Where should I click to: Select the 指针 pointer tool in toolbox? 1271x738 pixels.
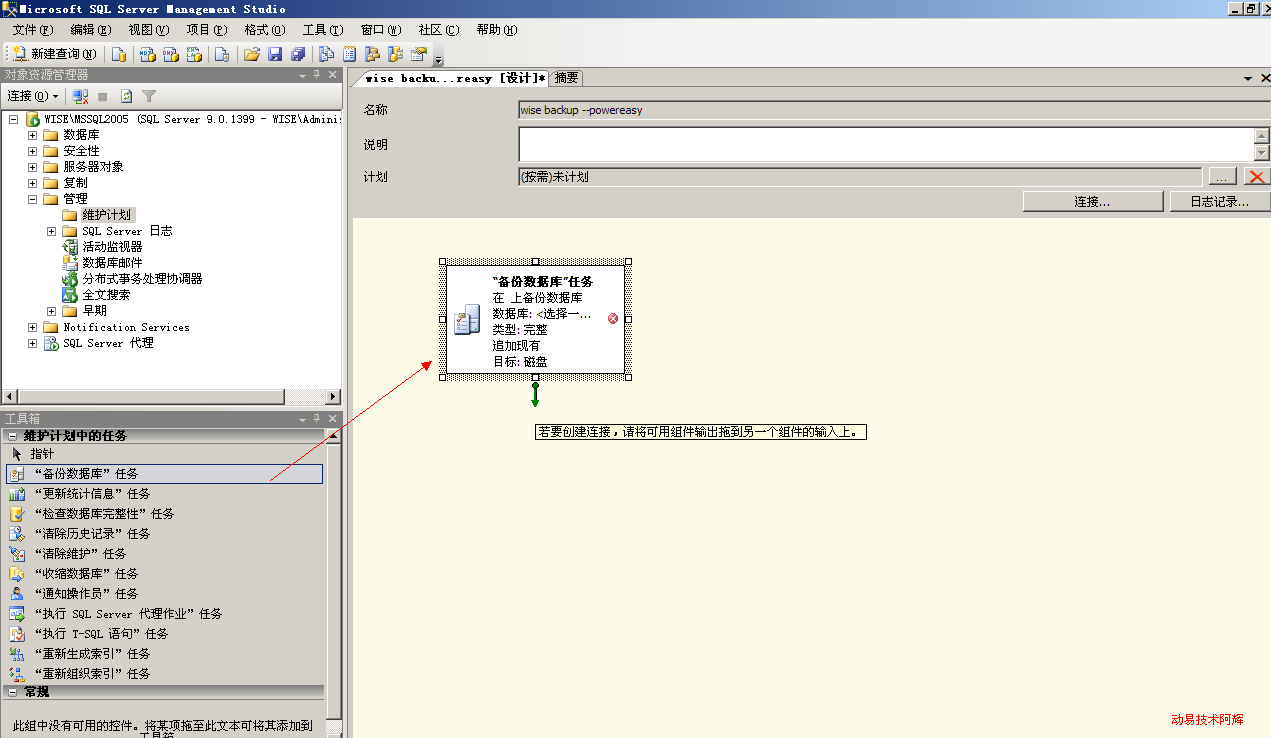pyautogui.click(x=42, y=454)
